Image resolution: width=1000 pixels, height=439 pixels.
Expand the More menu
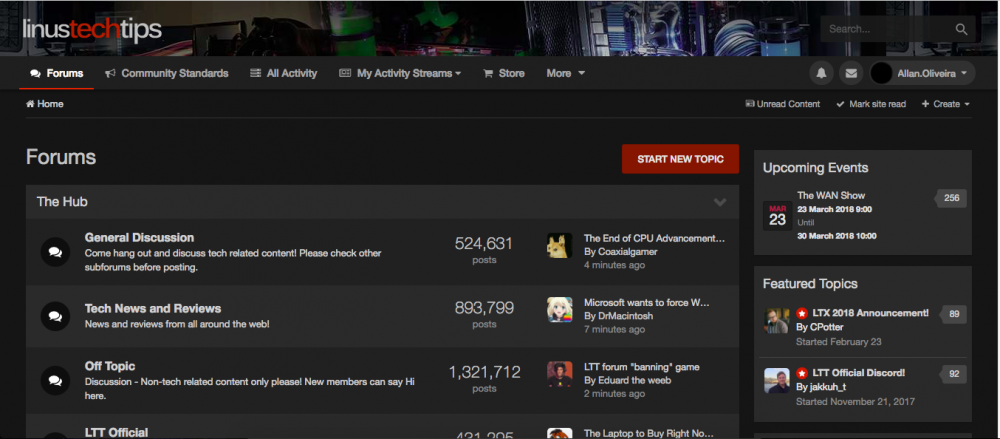click(x=566, y=73)
